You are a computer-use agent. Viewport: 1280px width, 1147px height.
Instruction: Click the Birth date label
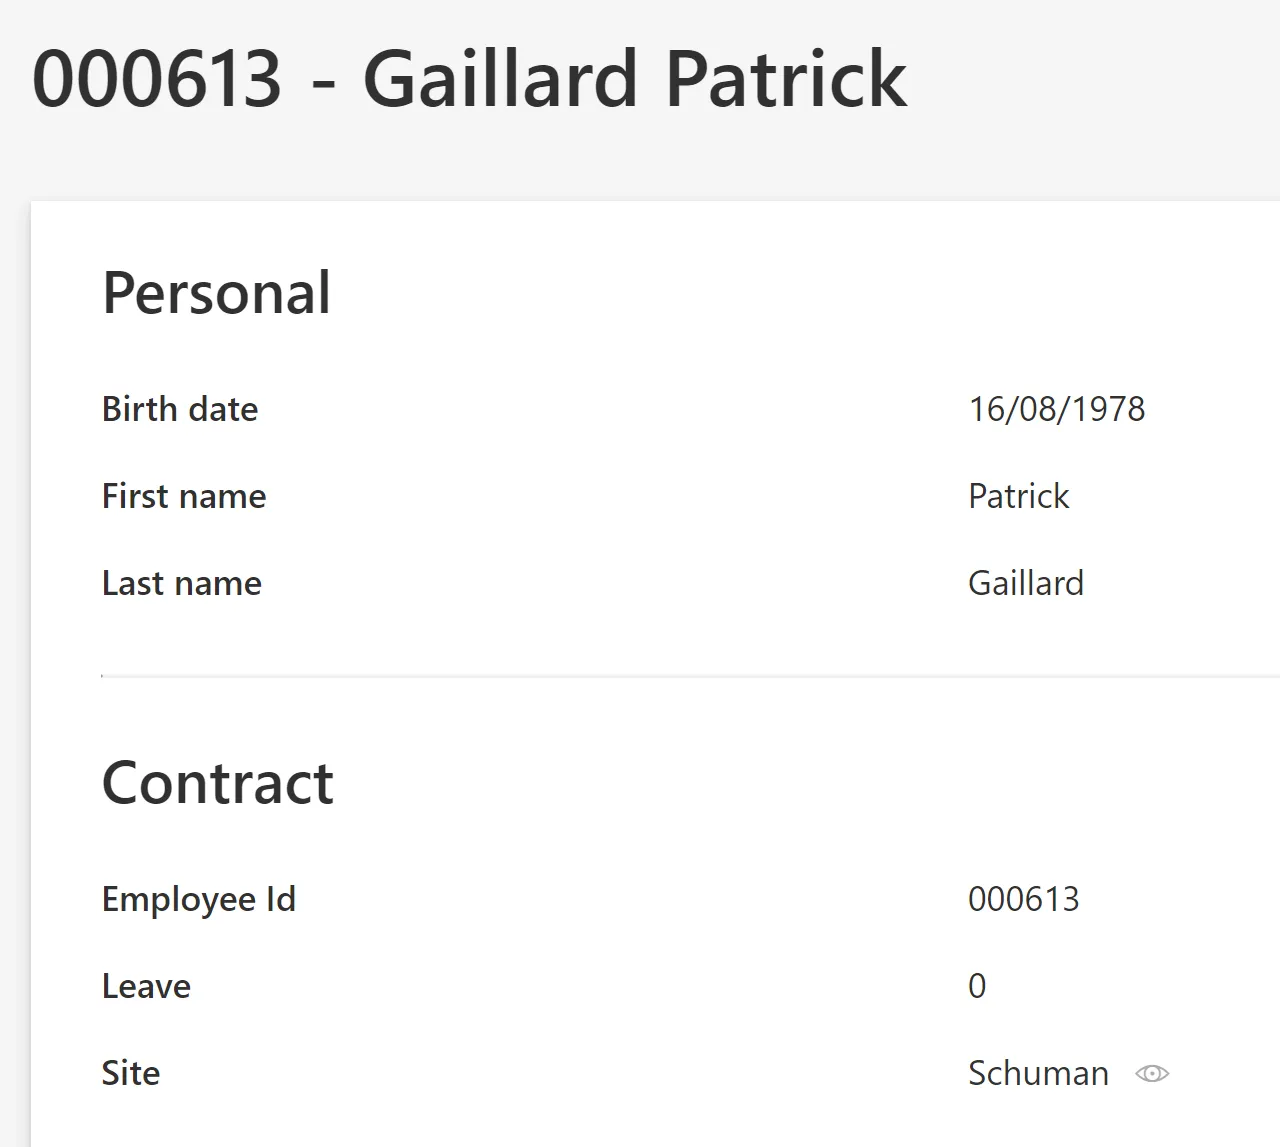(179, 408)
